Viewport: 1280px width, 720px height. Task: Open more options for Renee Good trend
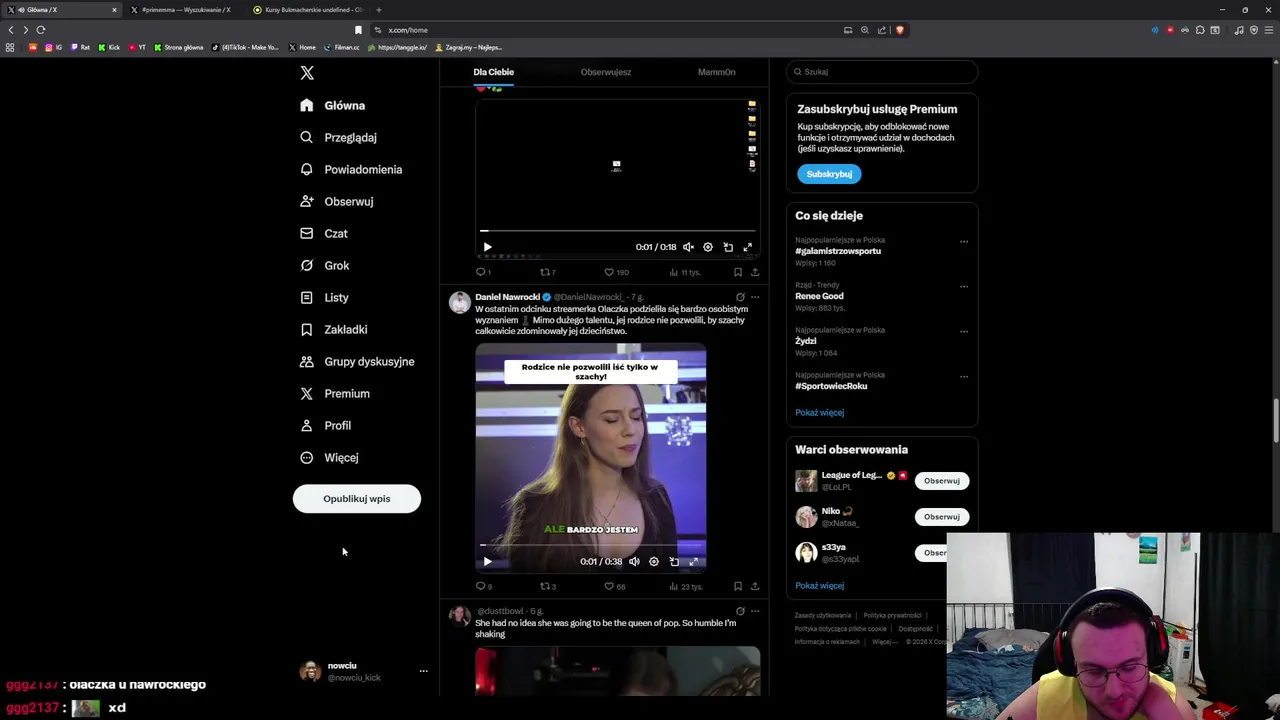(x=964, y=286)
